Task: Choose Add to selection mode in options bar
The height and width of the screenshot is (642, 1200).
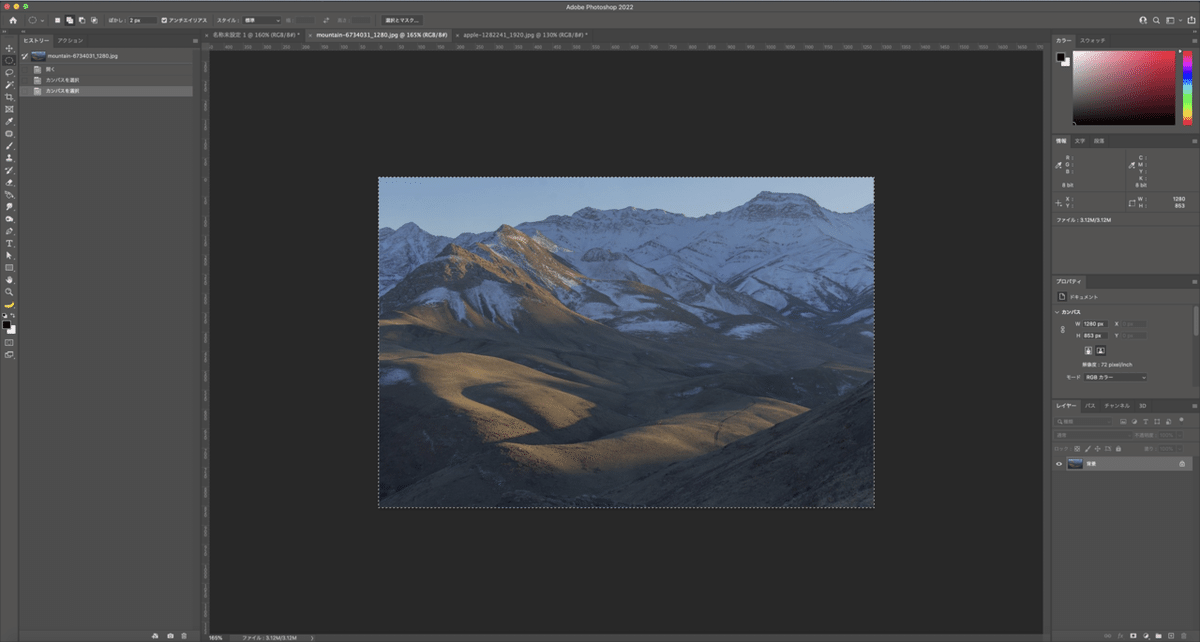Action: (x=70, y=20)
